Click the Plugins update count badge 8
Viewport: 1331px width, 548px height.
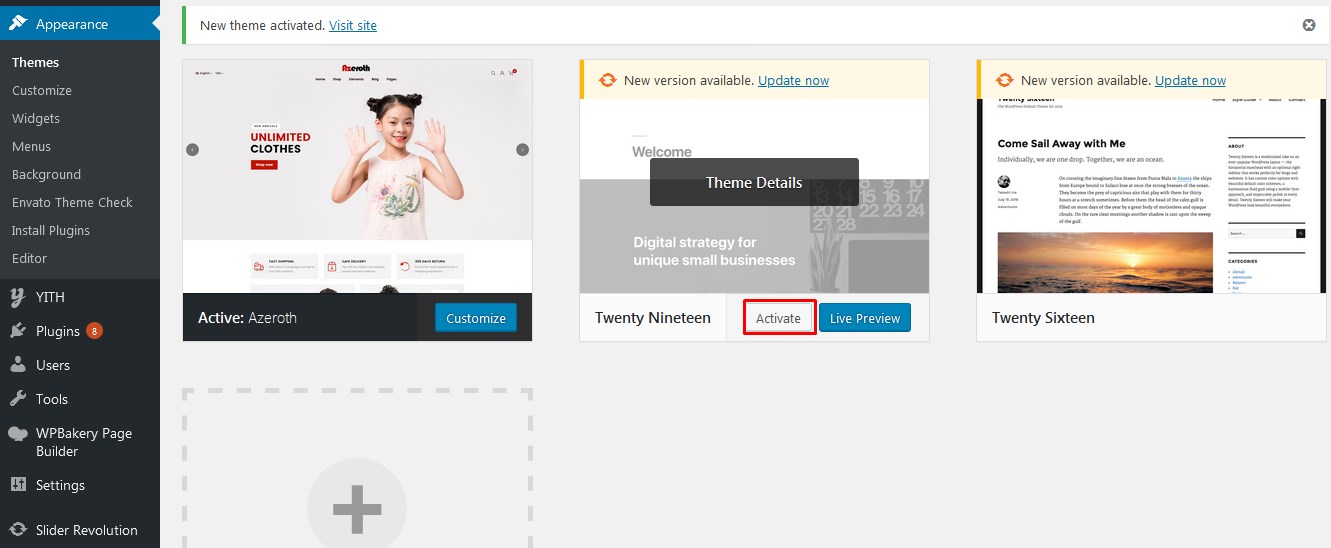pyautogui.click(x=94, y=331)
